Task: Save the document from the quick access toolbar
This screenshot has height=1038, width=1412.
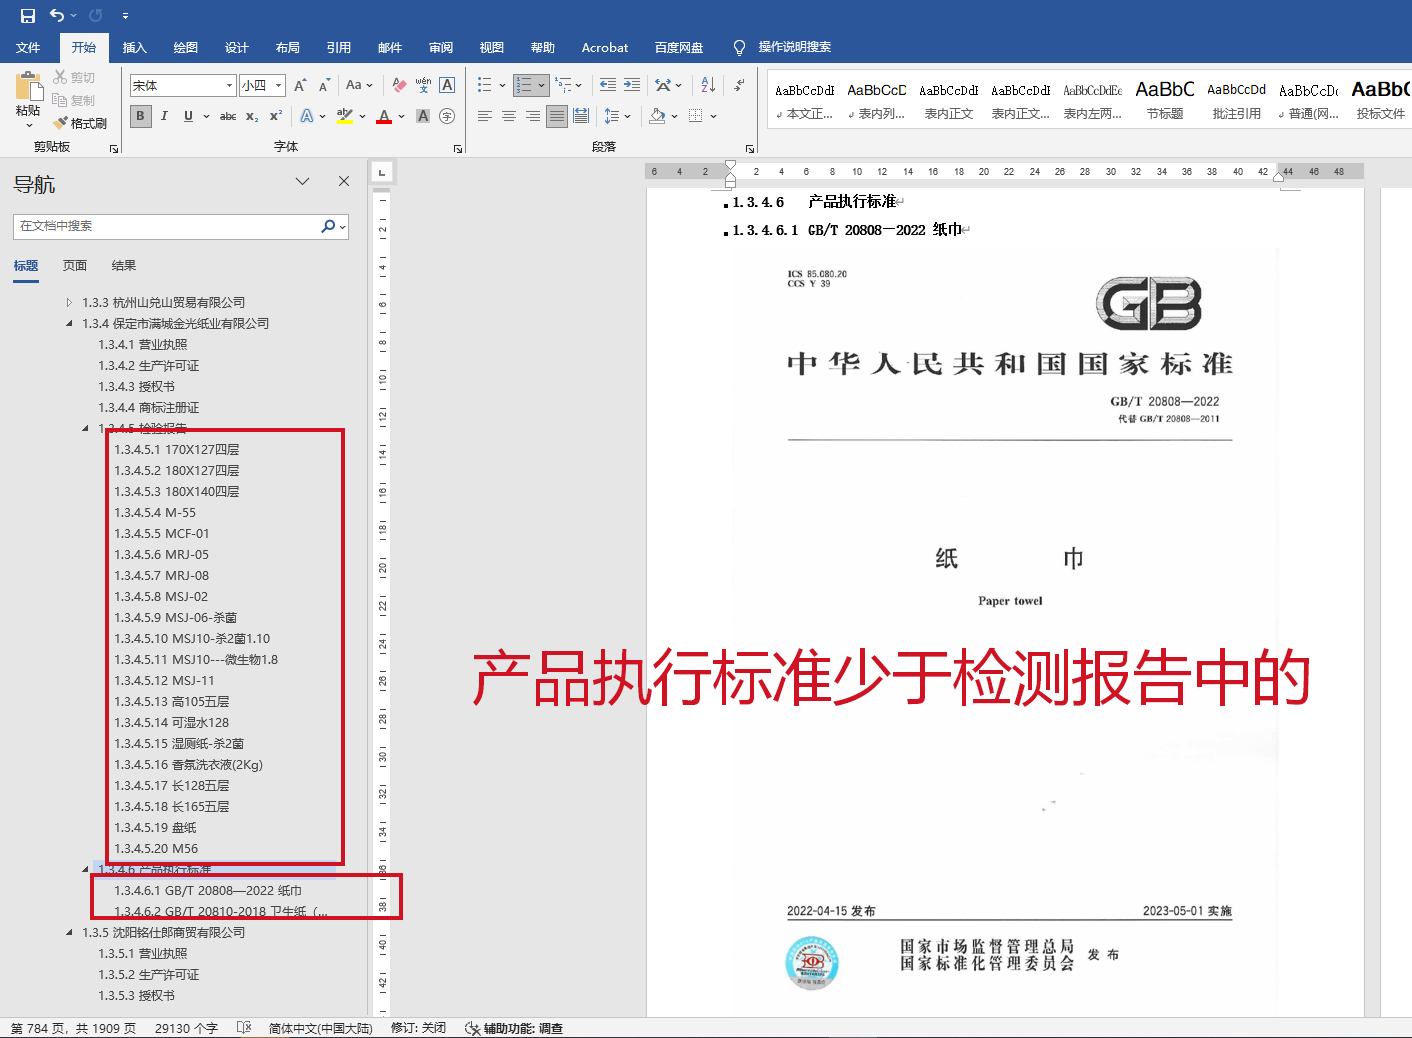Action: click(x=28, y=16)
